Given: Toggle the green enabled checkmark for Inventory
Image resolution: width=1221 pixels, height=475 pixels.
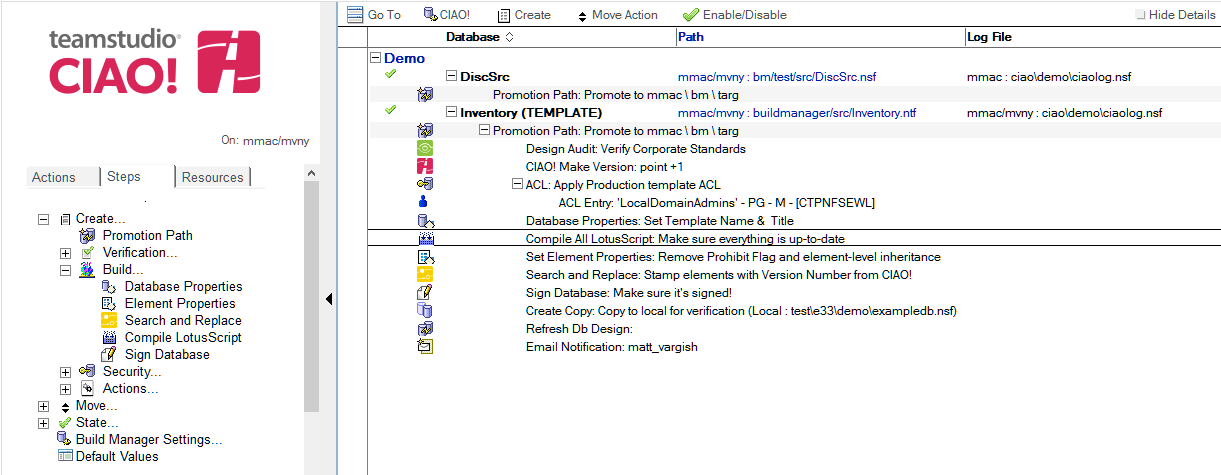Looking at the screenshot, I should click(390, 110).
